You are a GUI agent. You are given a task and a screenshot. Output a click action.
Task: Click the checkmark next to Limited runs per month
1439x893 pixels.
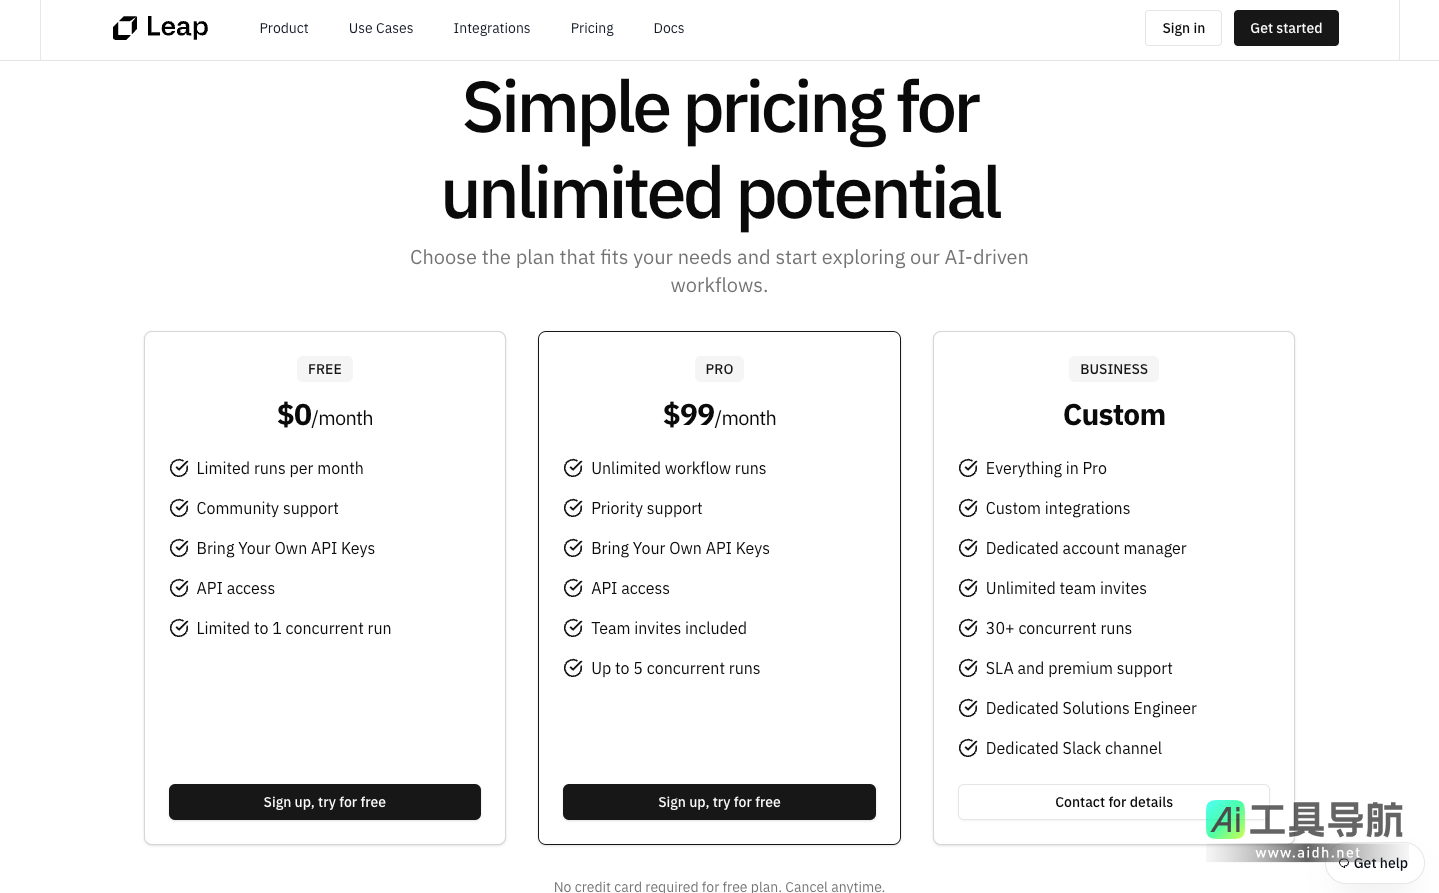point(179,468)
